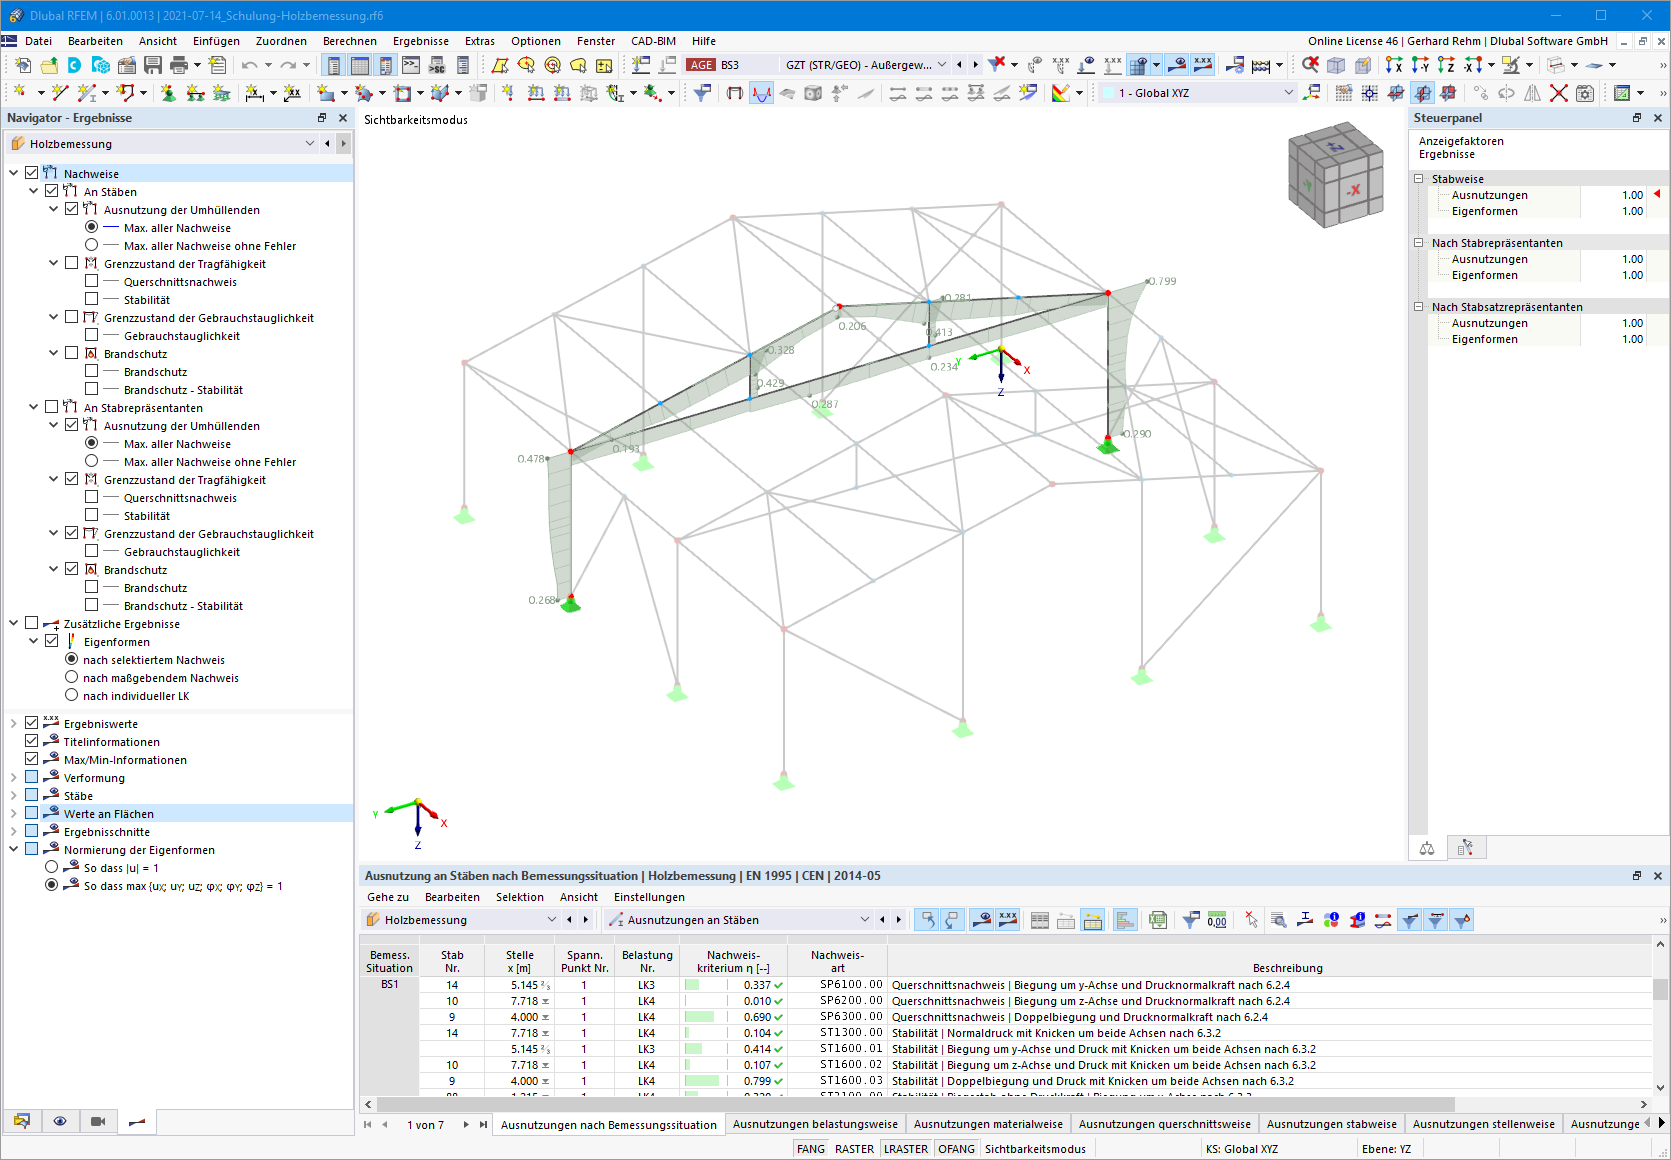
Task: Click the 'Gehe zu' menu in results table
Action: click(x=388, y=897)
